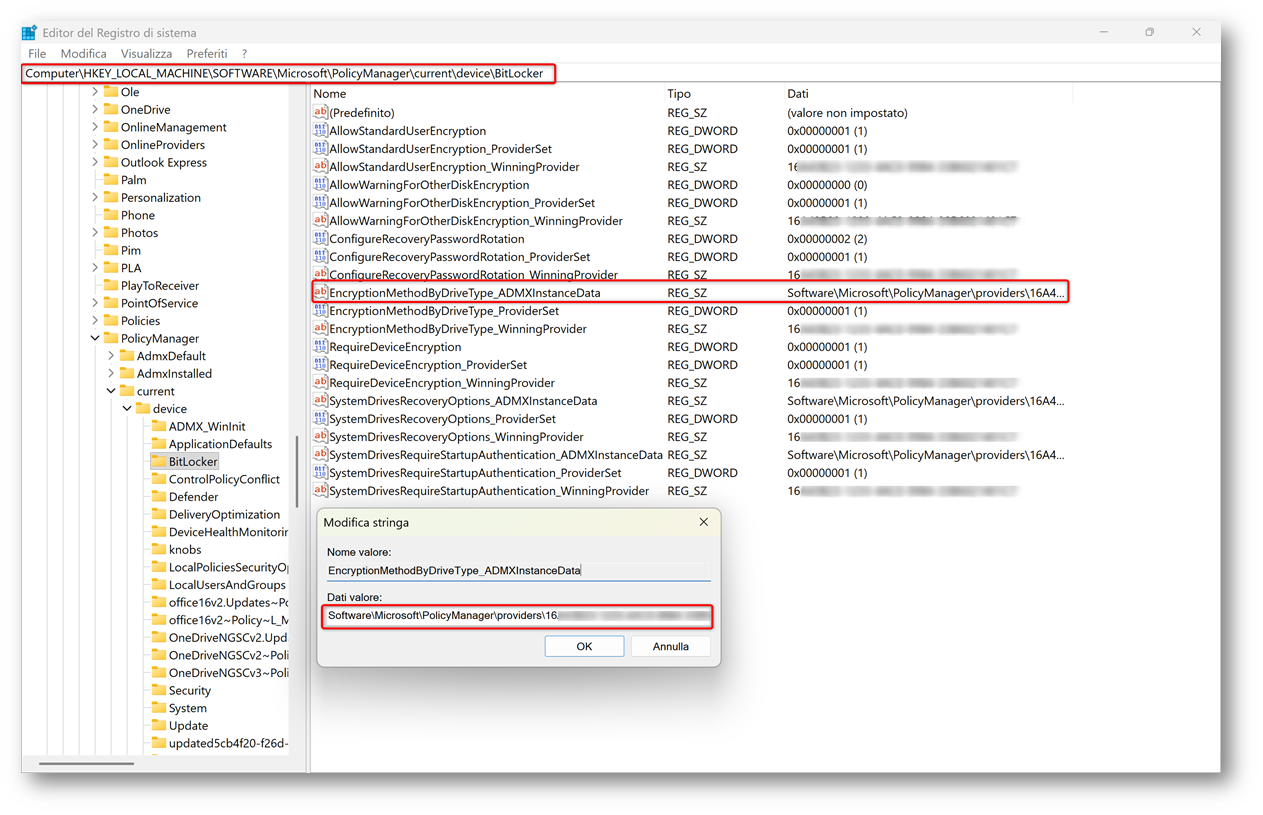Click the tree pane vertical scrollbar thumb
This screenshot has width=1263, height=815.
(297, 471)
